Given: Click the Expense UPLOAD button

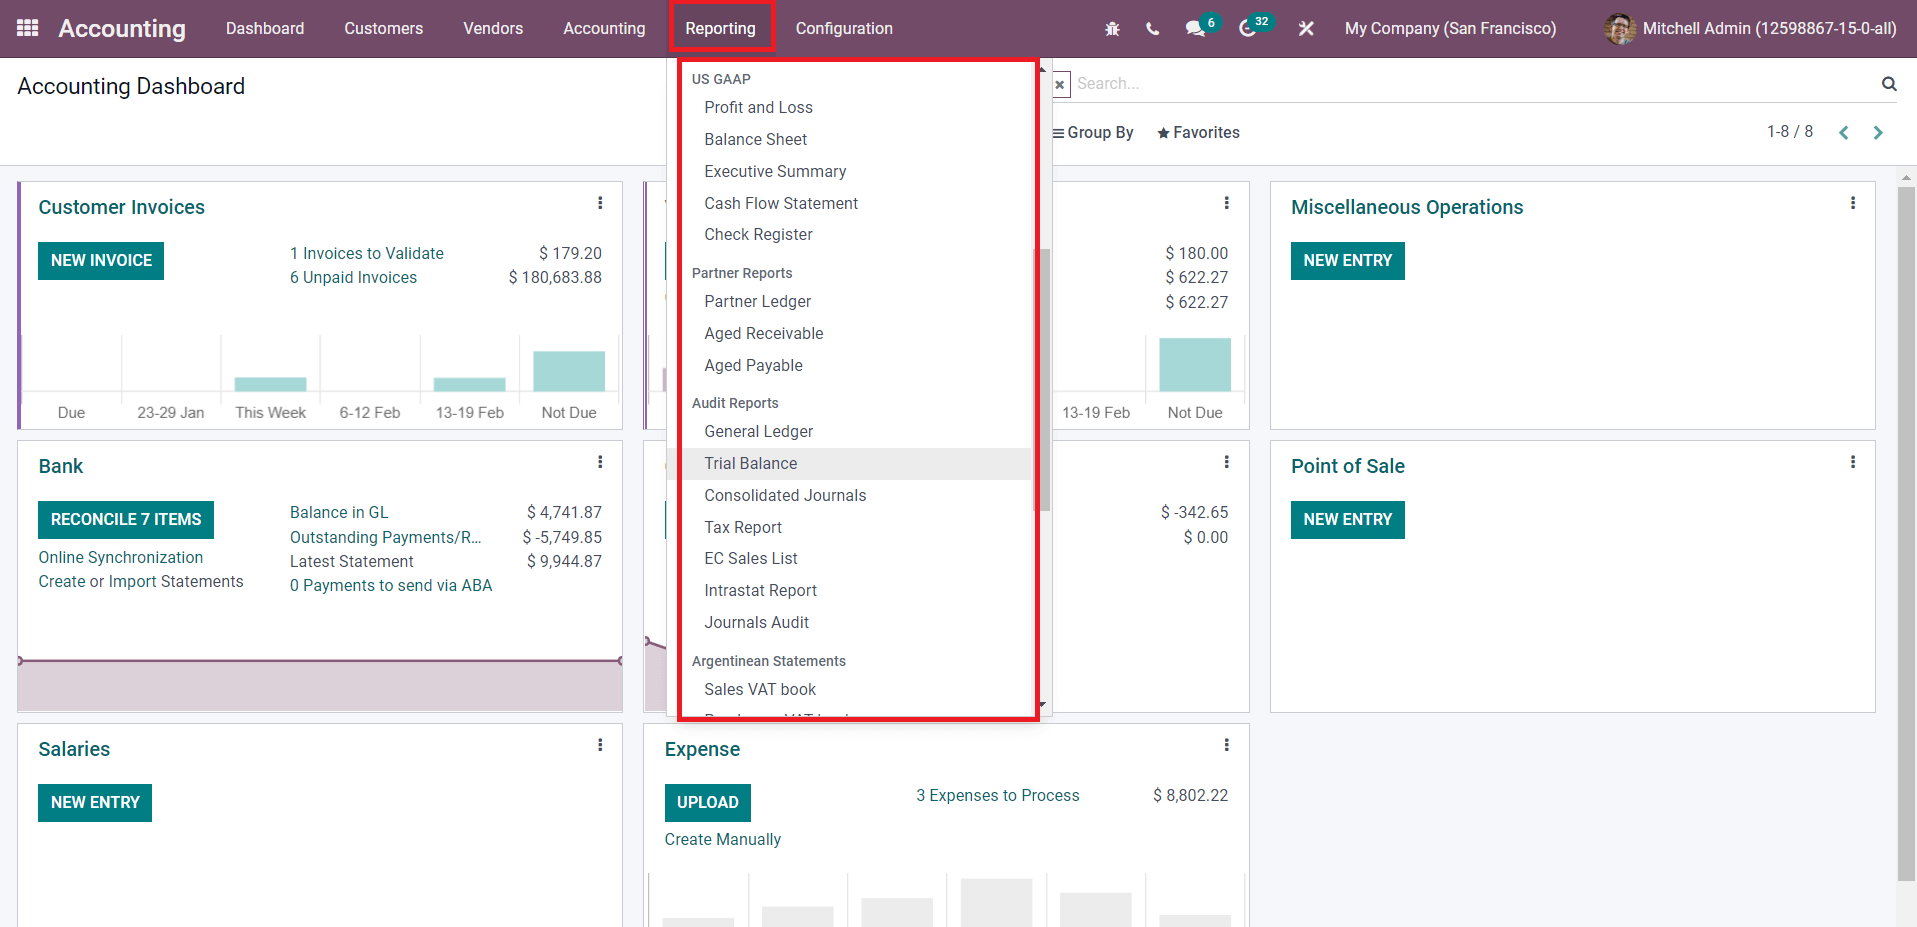Looking at the screenshot, I should coord(707,803).
